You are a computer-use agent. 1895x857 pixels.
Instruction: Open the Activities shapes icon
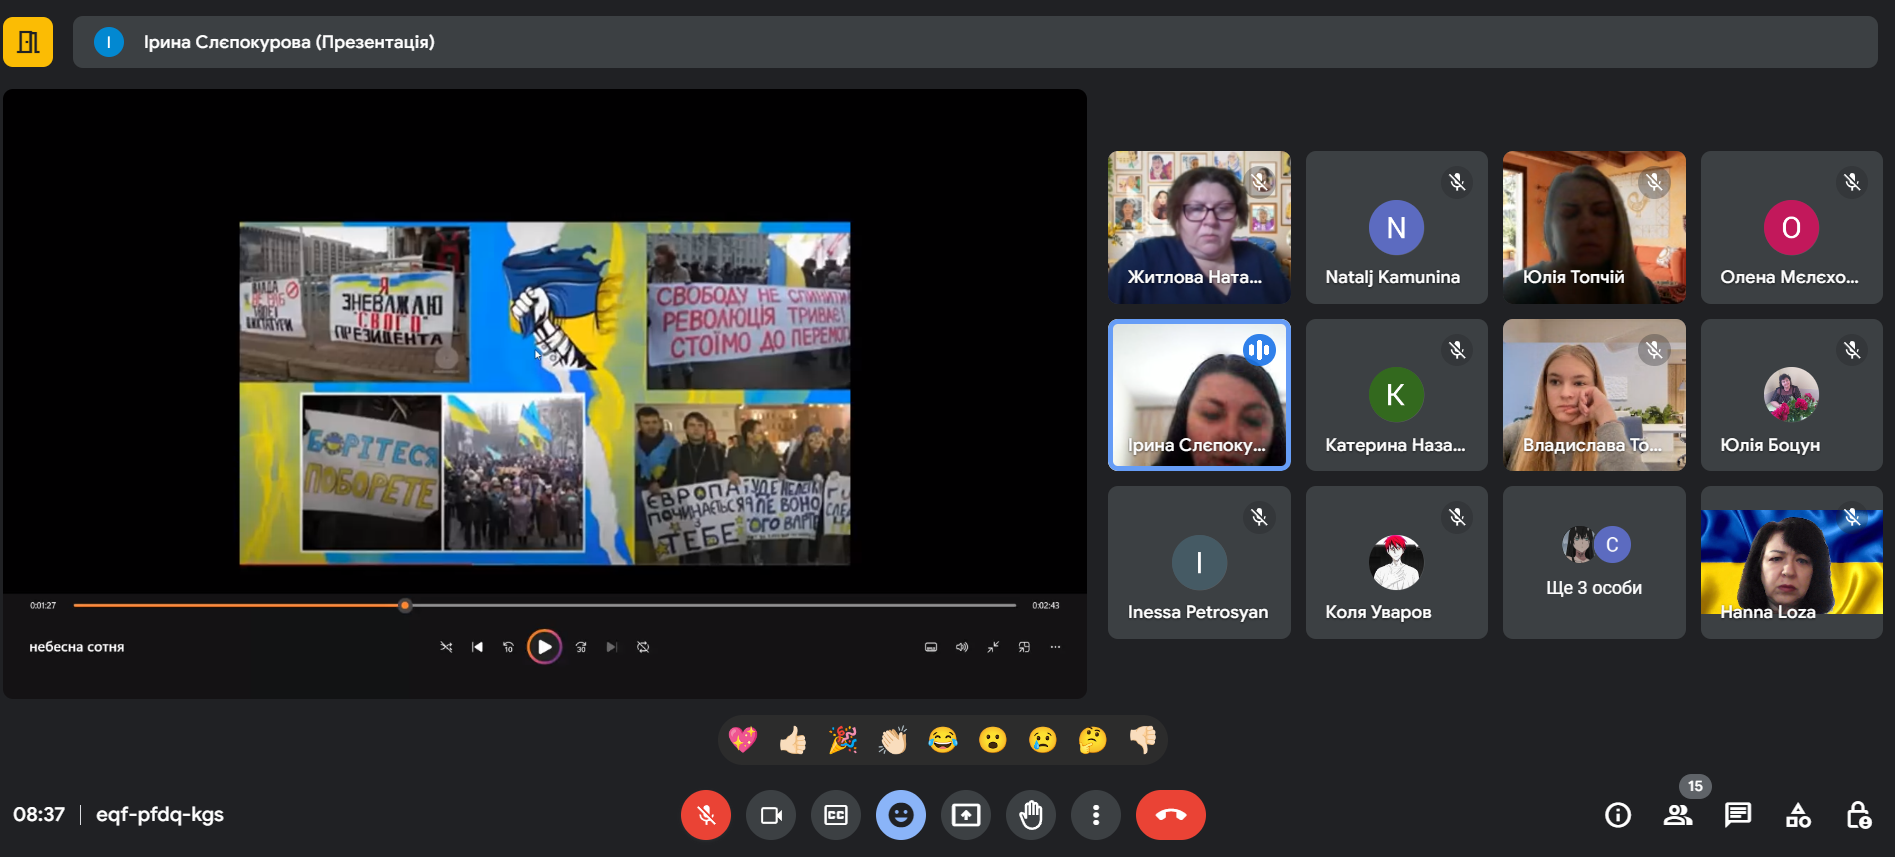[1798, 815]
